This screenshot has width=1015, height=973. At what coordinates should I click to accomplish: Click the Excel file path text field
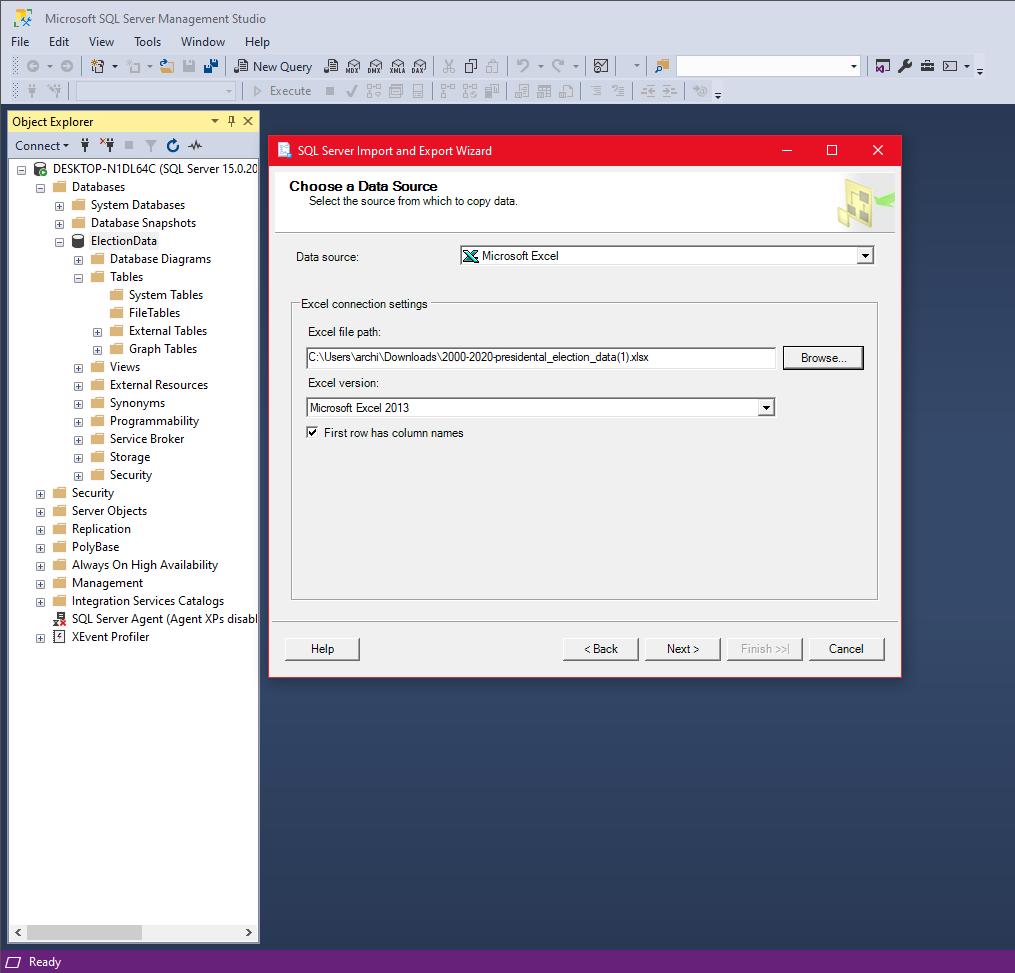(x=540, y=358)
